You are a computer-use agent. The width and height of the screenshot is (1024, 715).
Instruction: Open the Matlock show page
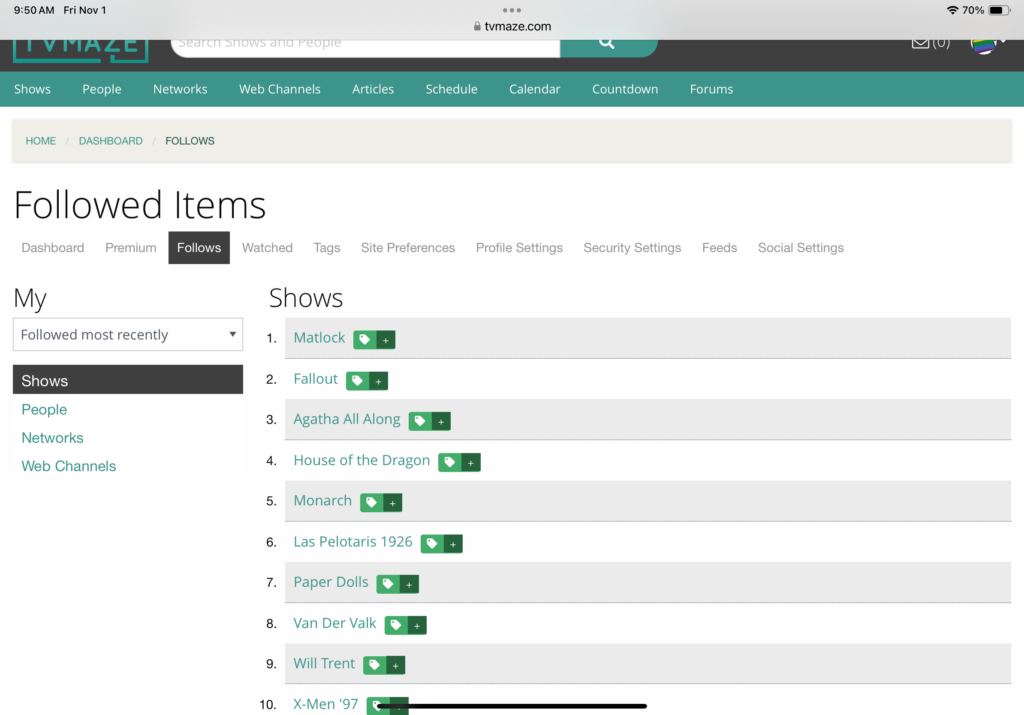pyautogui.click(x=319, y=338)
